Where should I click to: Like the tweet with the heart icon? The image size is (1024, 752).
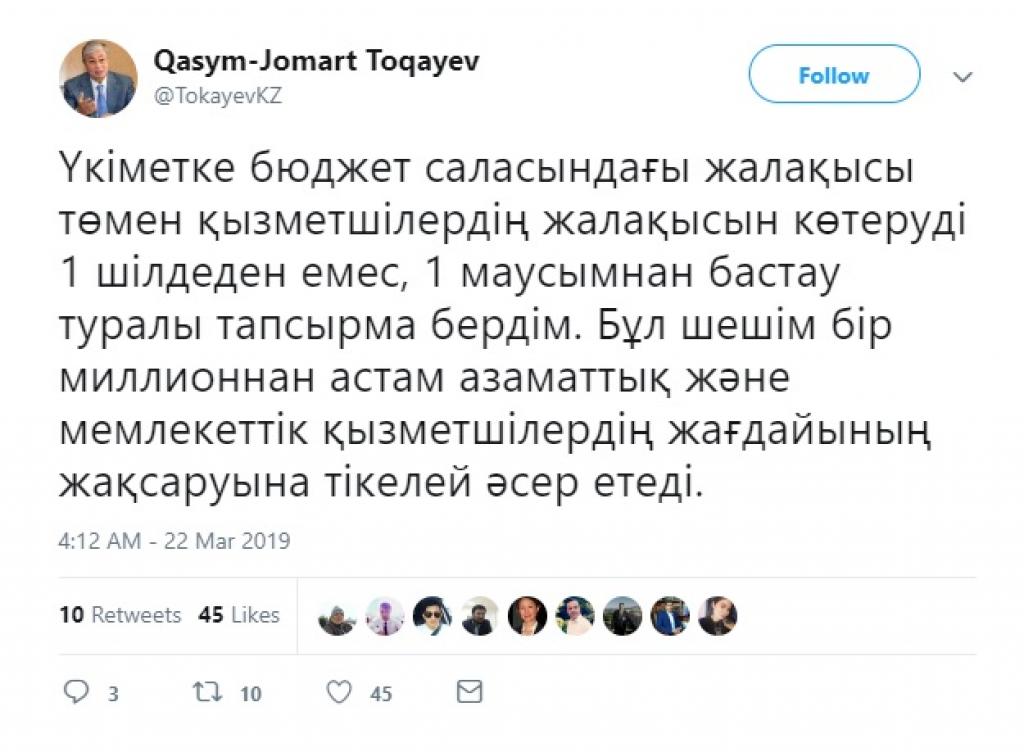pos(341,692)
